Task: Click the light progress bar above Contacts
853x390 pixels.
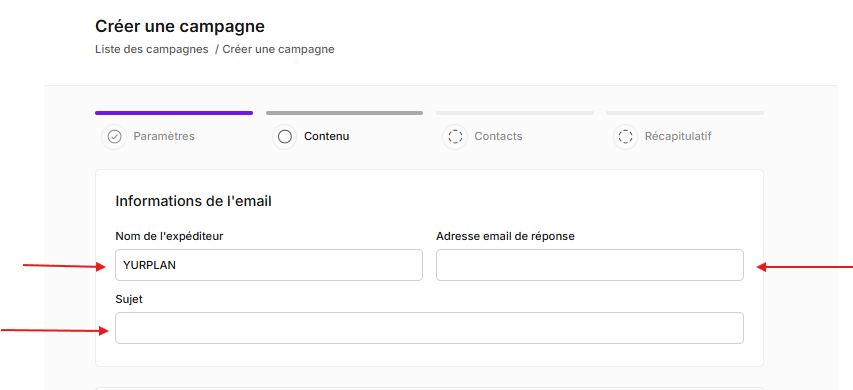Action: 515,113
